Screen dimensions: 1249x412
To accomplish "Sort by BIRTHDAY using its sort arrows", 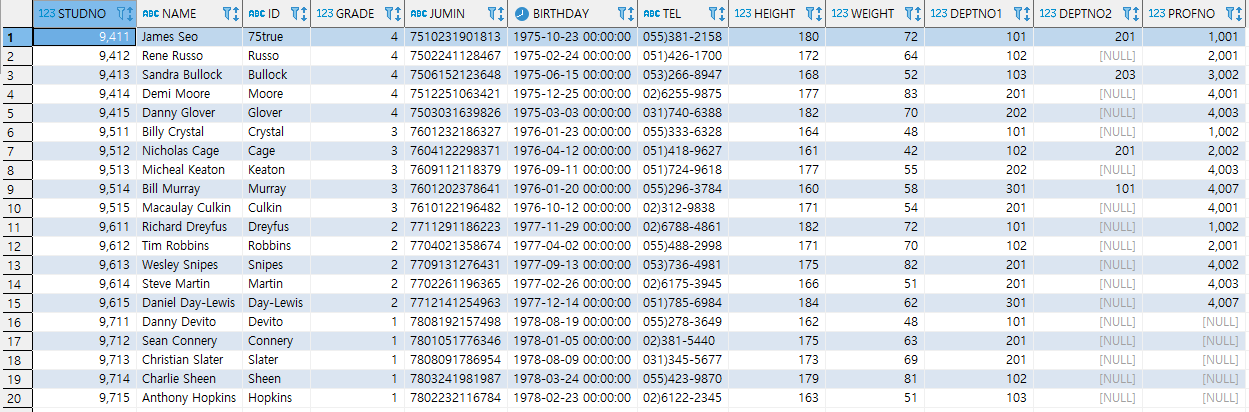I will (631, 14).
